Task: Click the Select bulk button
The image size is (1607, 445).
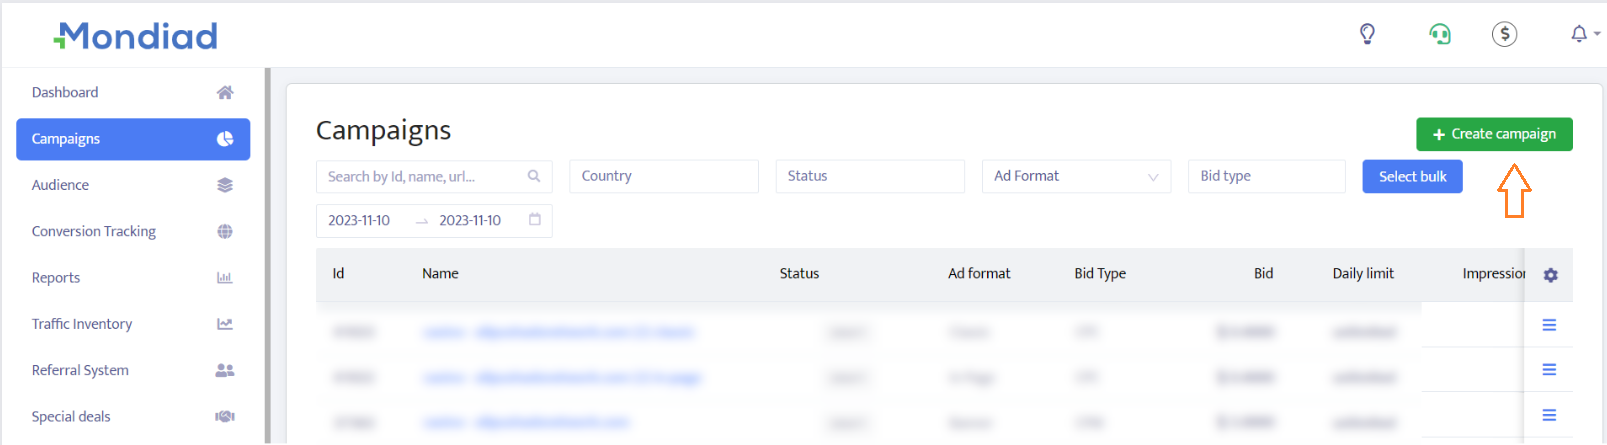Action: [1412, 177]
